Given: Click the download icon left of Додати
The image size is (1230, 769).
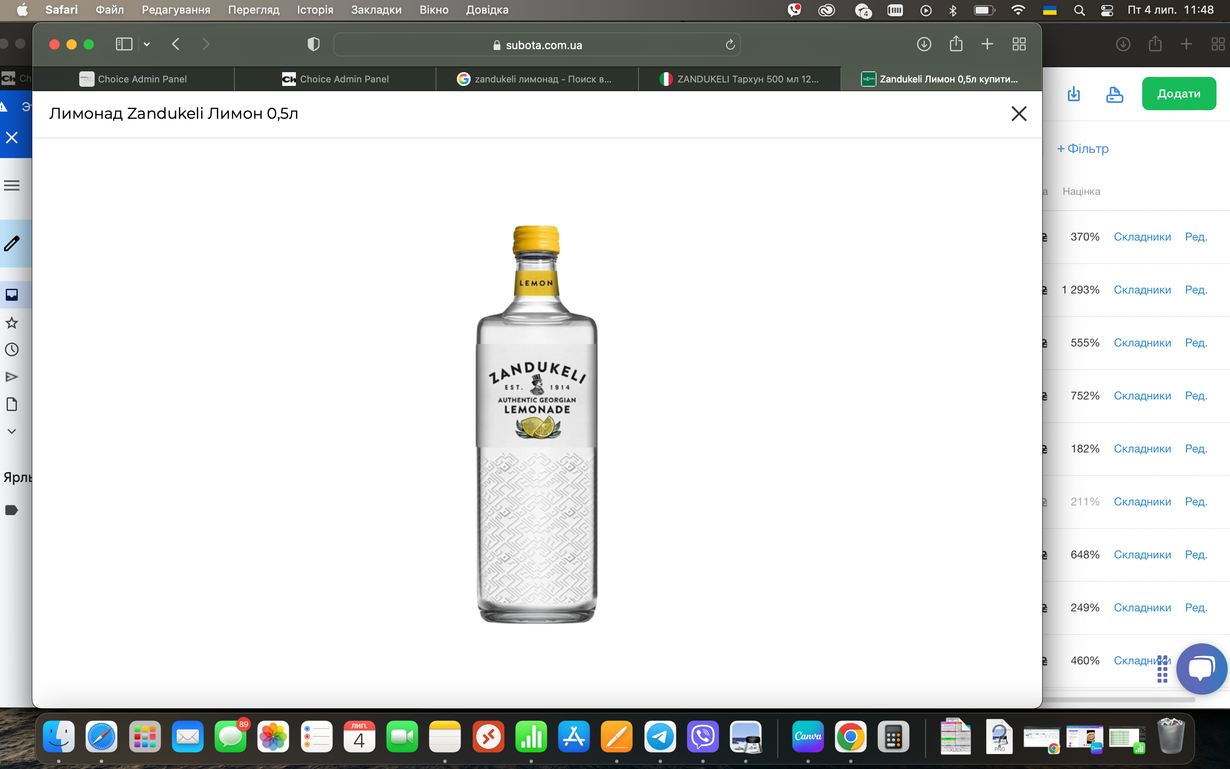Looking at the screenshot, I should 1074,94.
